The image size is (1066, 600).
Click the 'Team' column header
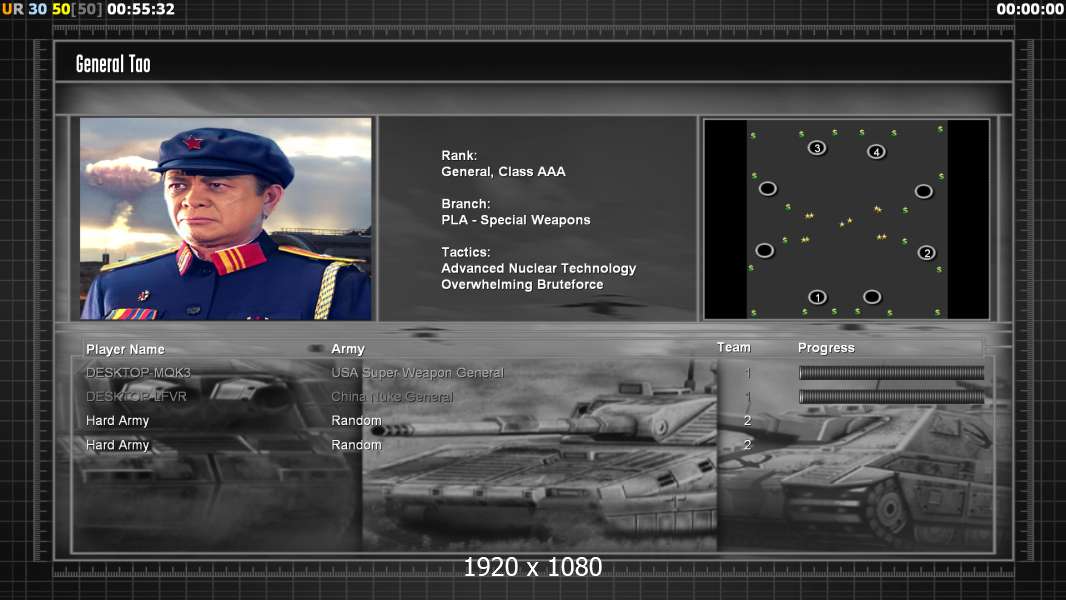pyautogui.click(x=734, y=347)
